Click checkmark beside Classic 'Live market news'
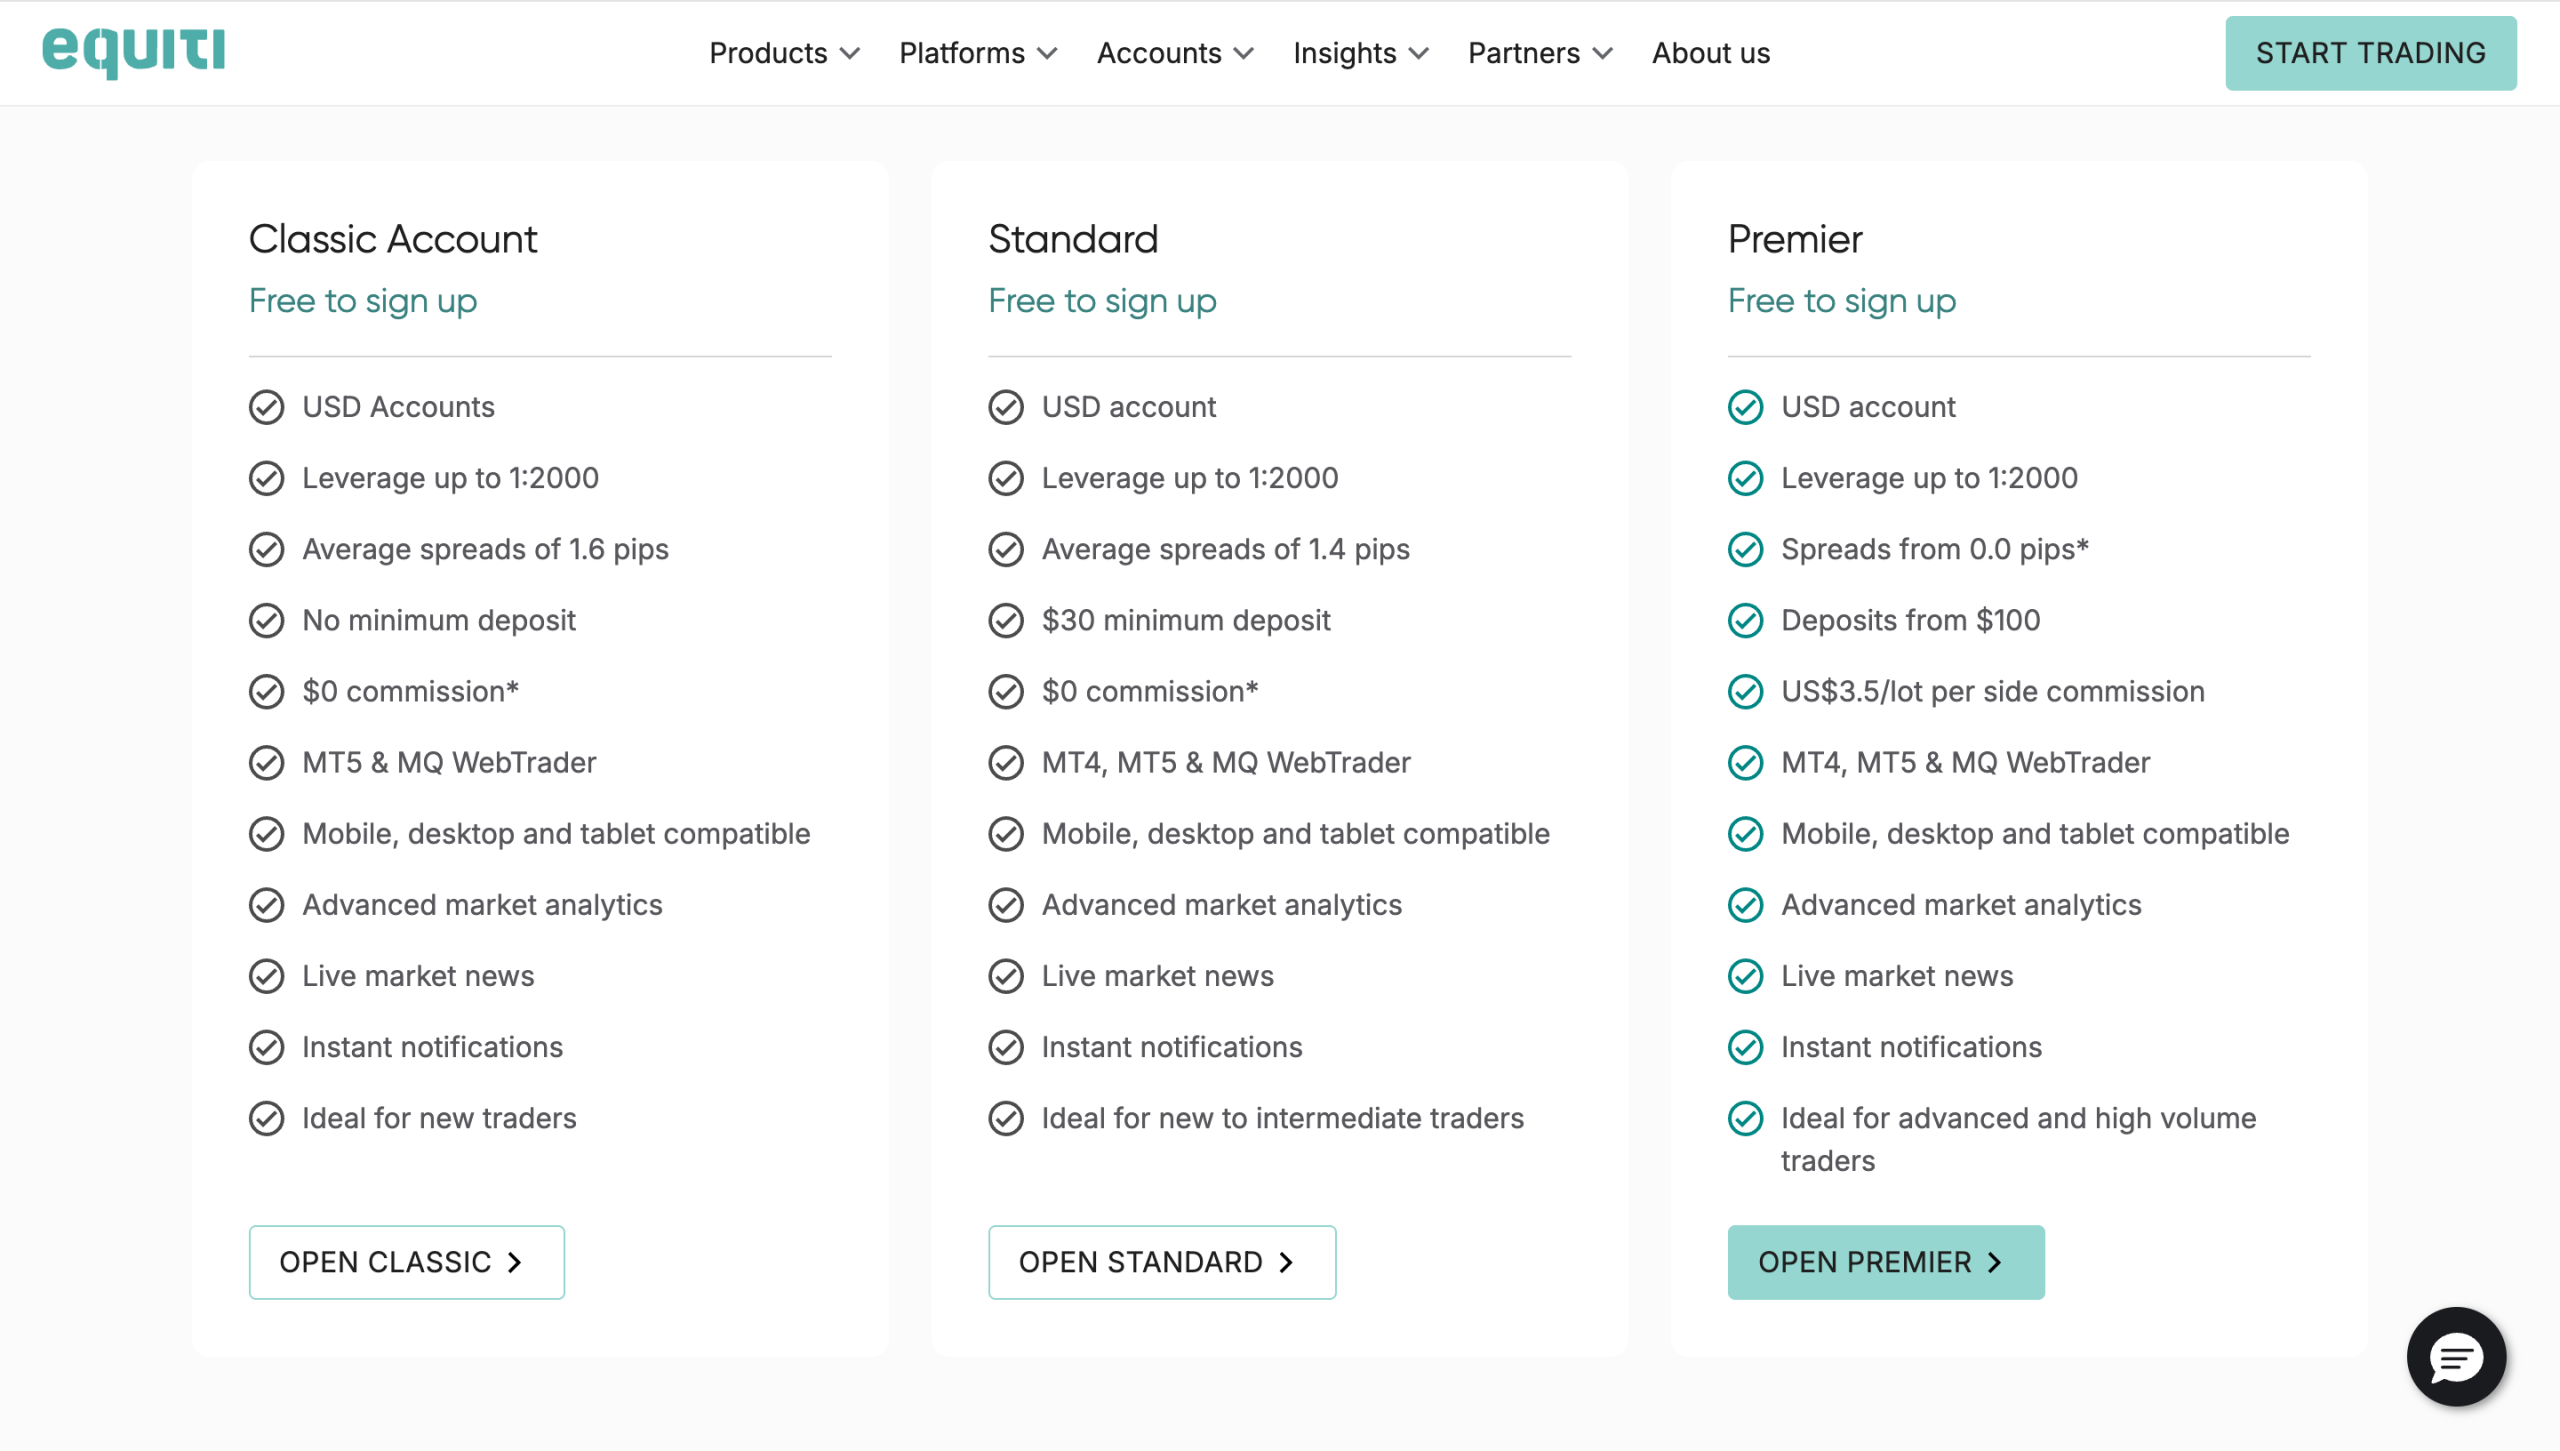Screen dimensions: 2560x1451 [x=266, y=976]
